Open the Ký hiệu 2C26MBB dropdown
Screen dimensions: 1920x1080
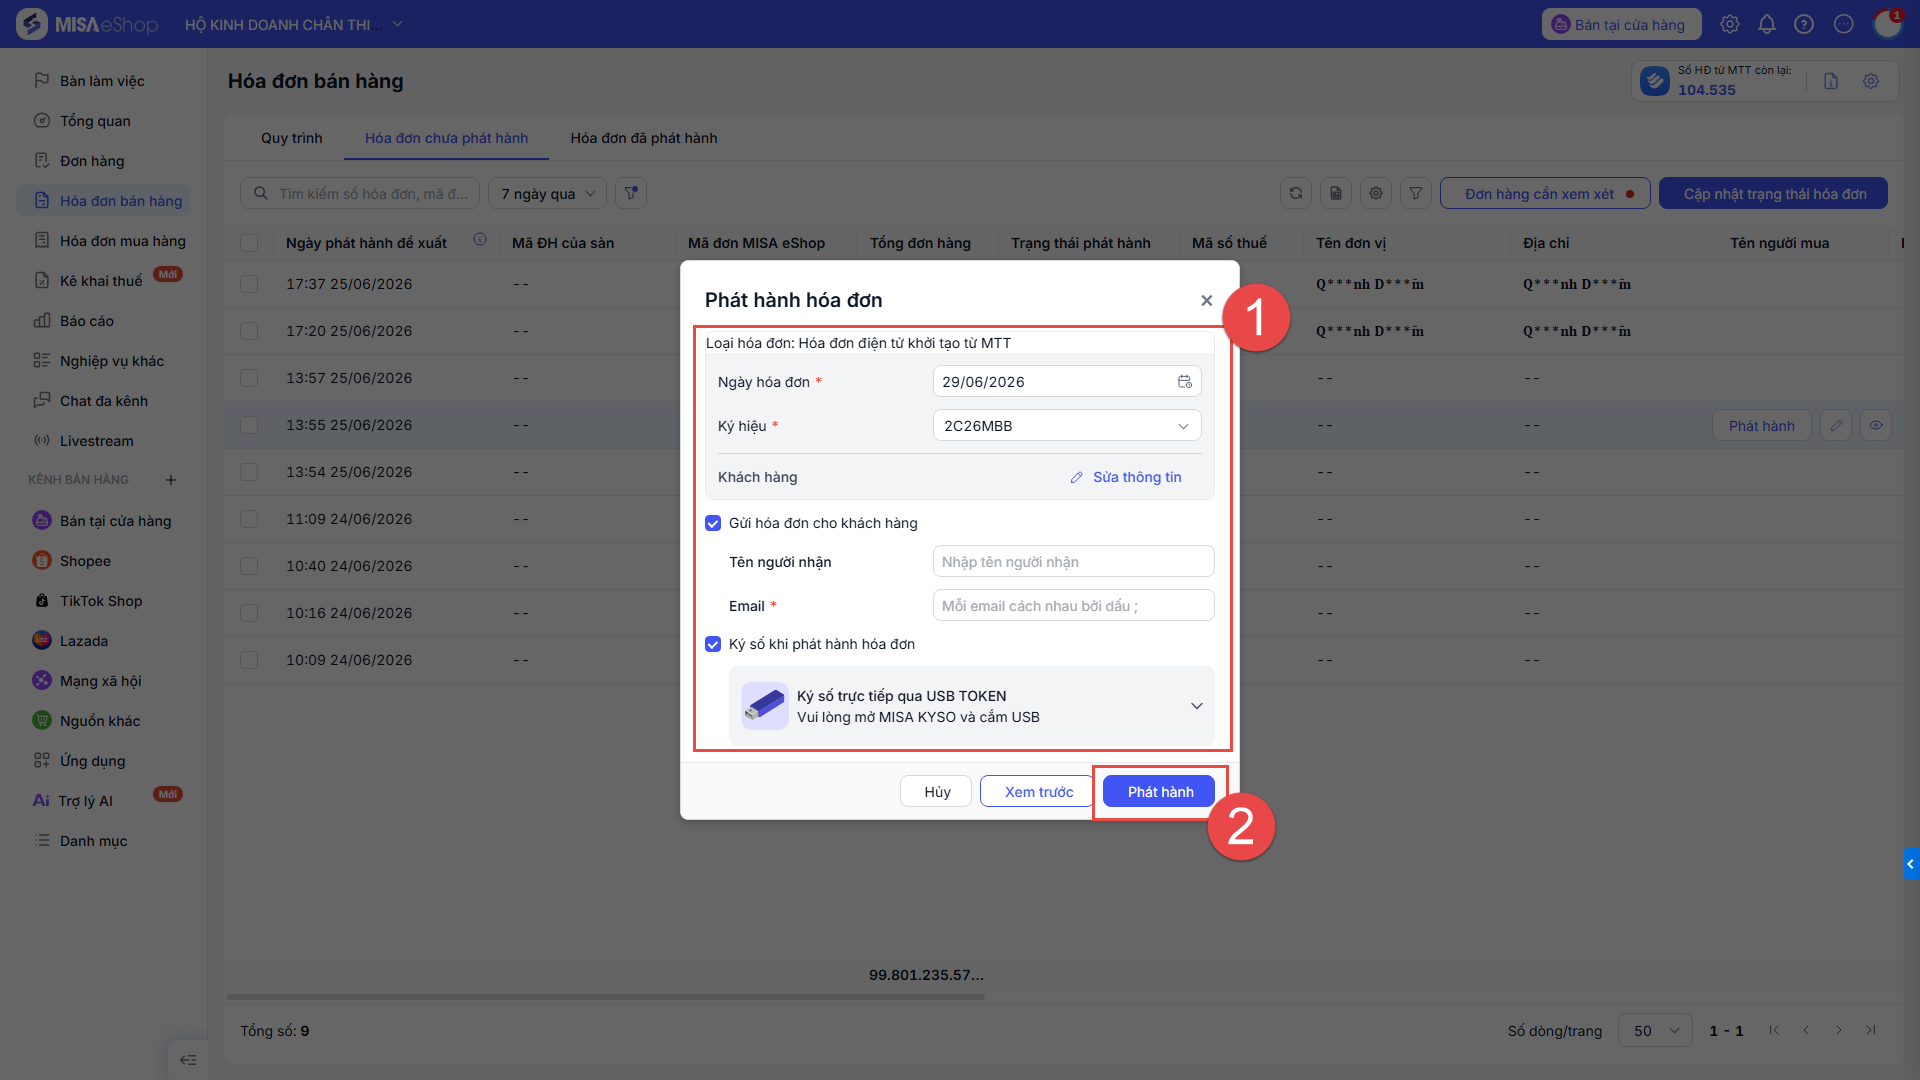1067,426
